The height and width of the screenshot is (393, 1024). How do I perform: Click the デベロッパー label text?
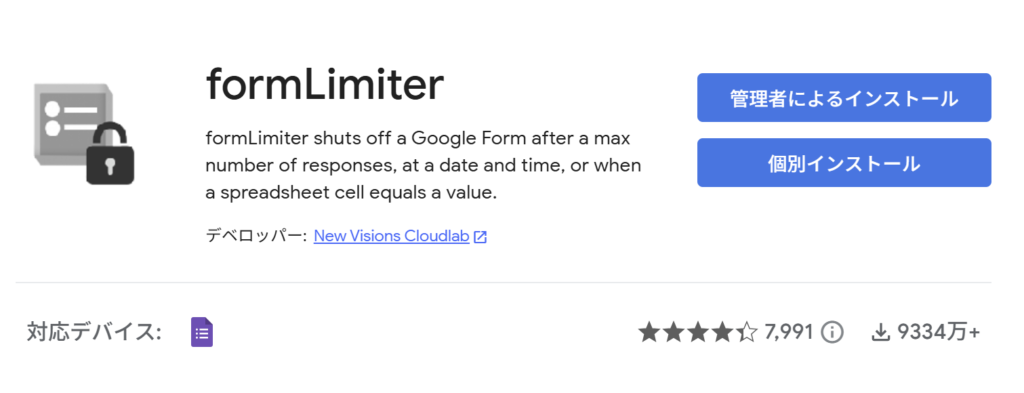[256, 236]
